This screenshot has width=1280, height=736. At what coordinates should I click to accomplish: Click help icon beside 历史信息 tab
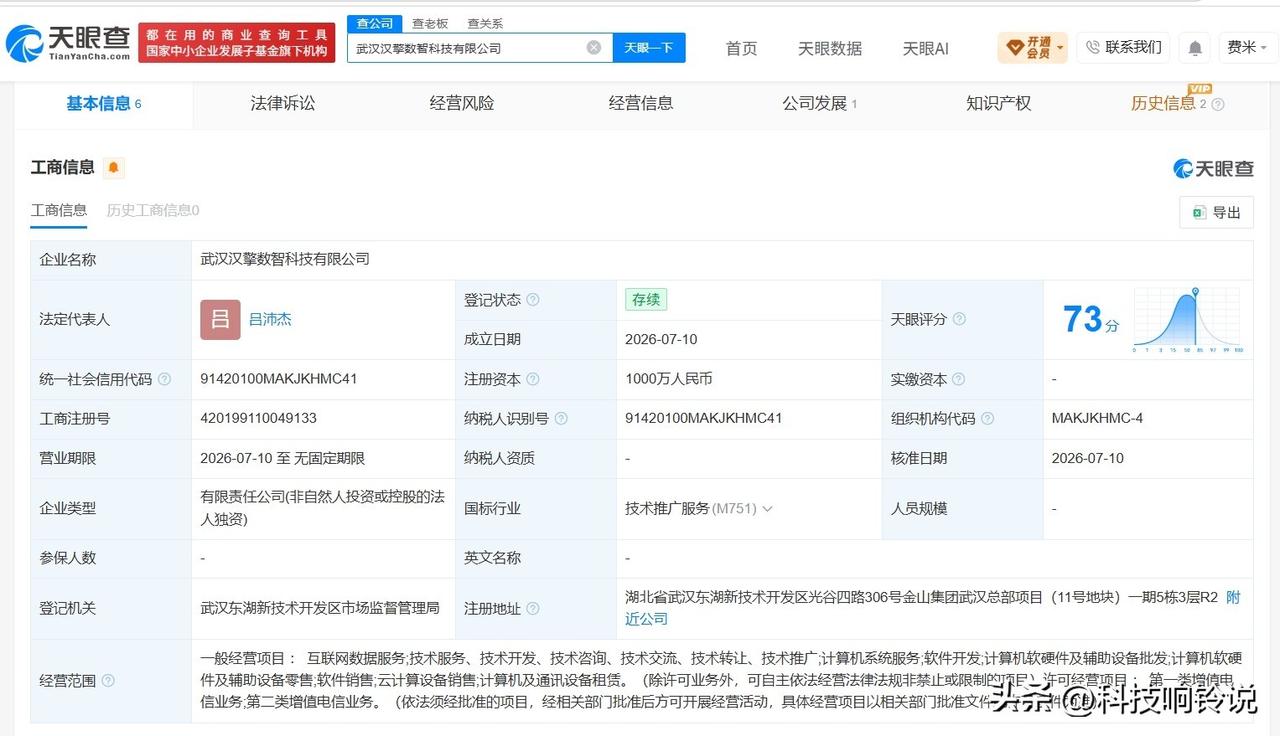1217,104
